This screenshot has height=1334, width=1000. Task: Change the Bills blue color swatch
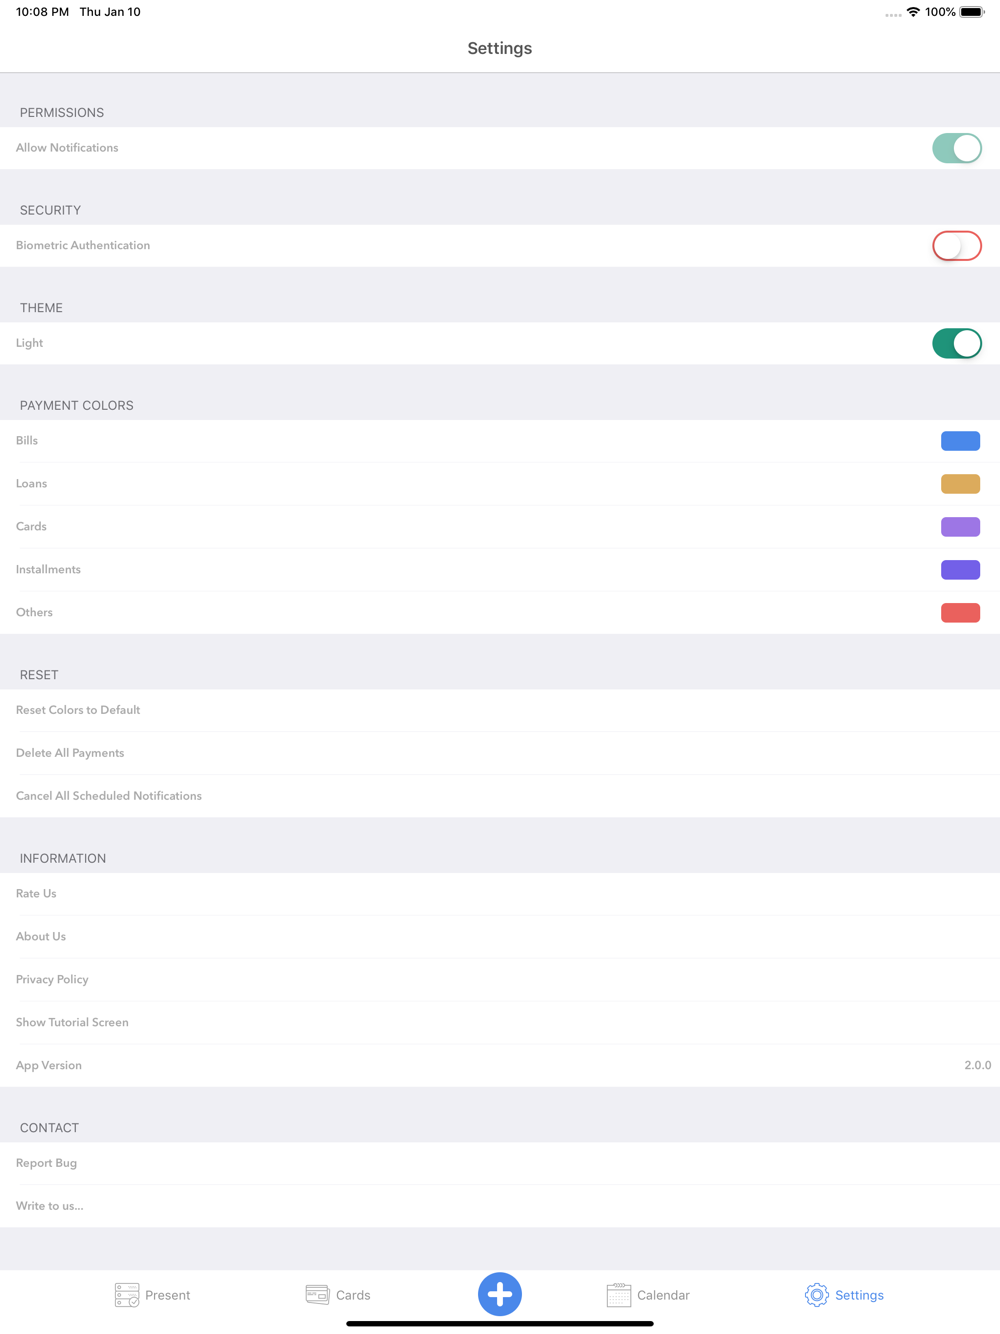[960, 441]
